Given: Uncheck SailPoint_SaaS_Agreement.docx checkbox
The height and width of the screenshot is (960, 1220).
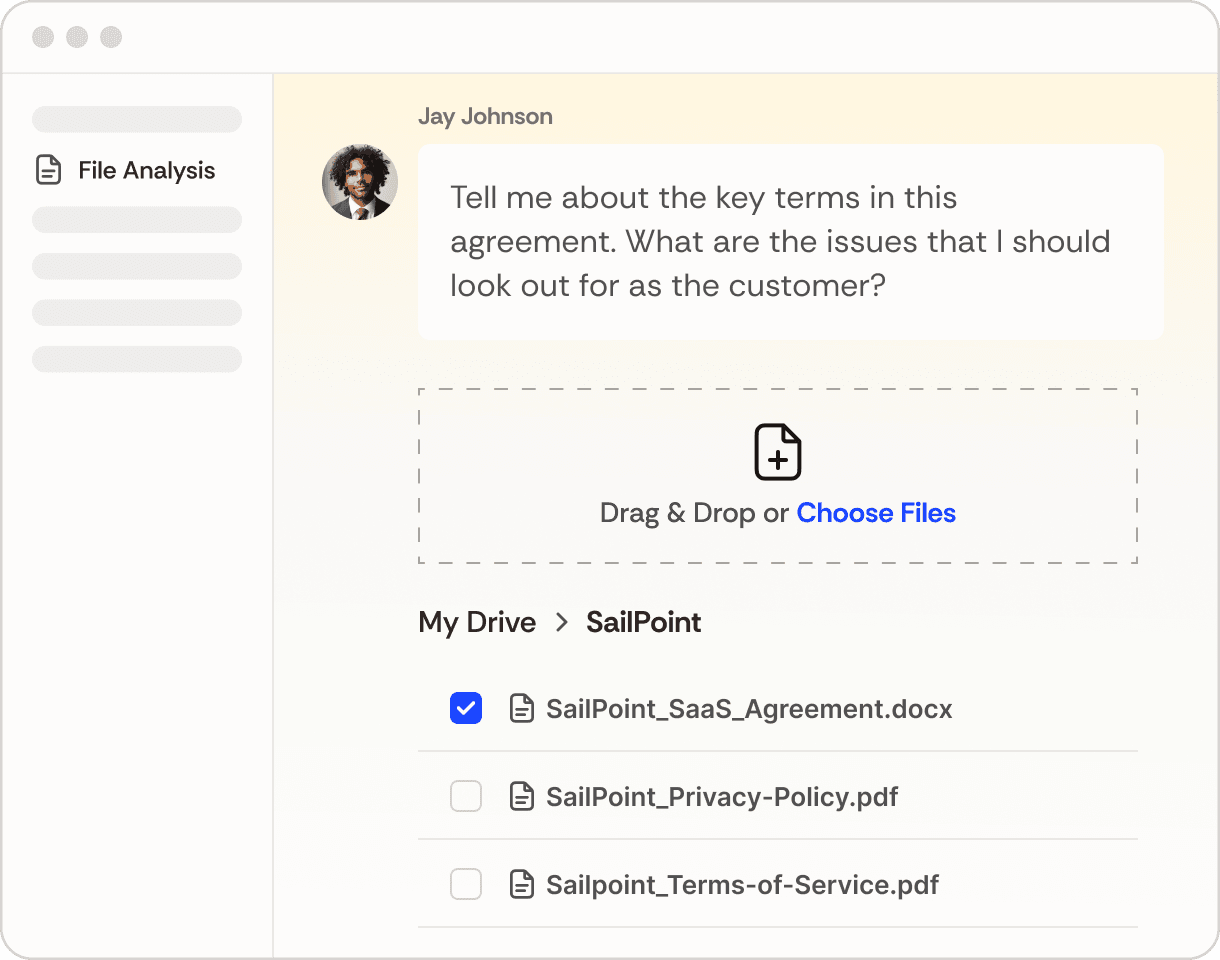Looking at the screenshot, I should click(x=466, y=708).
